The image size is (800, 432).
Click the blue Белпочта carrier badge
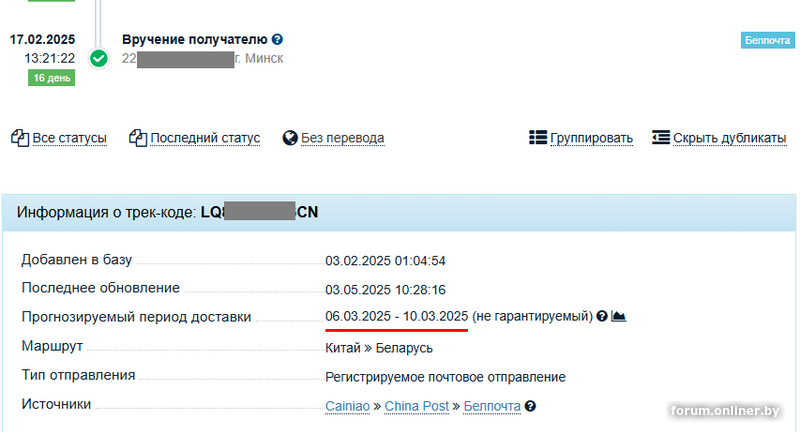(767, 40)
